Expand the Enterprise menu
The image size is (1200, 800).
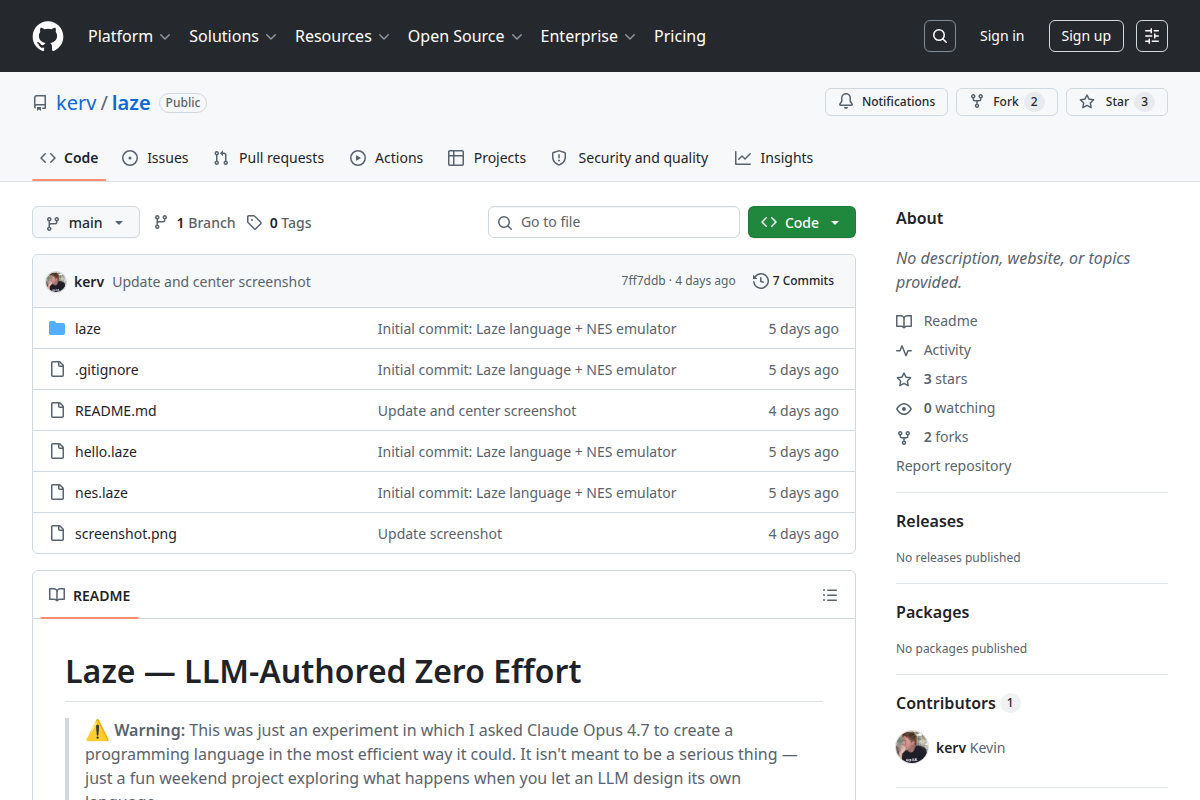[x=588, y=36]
